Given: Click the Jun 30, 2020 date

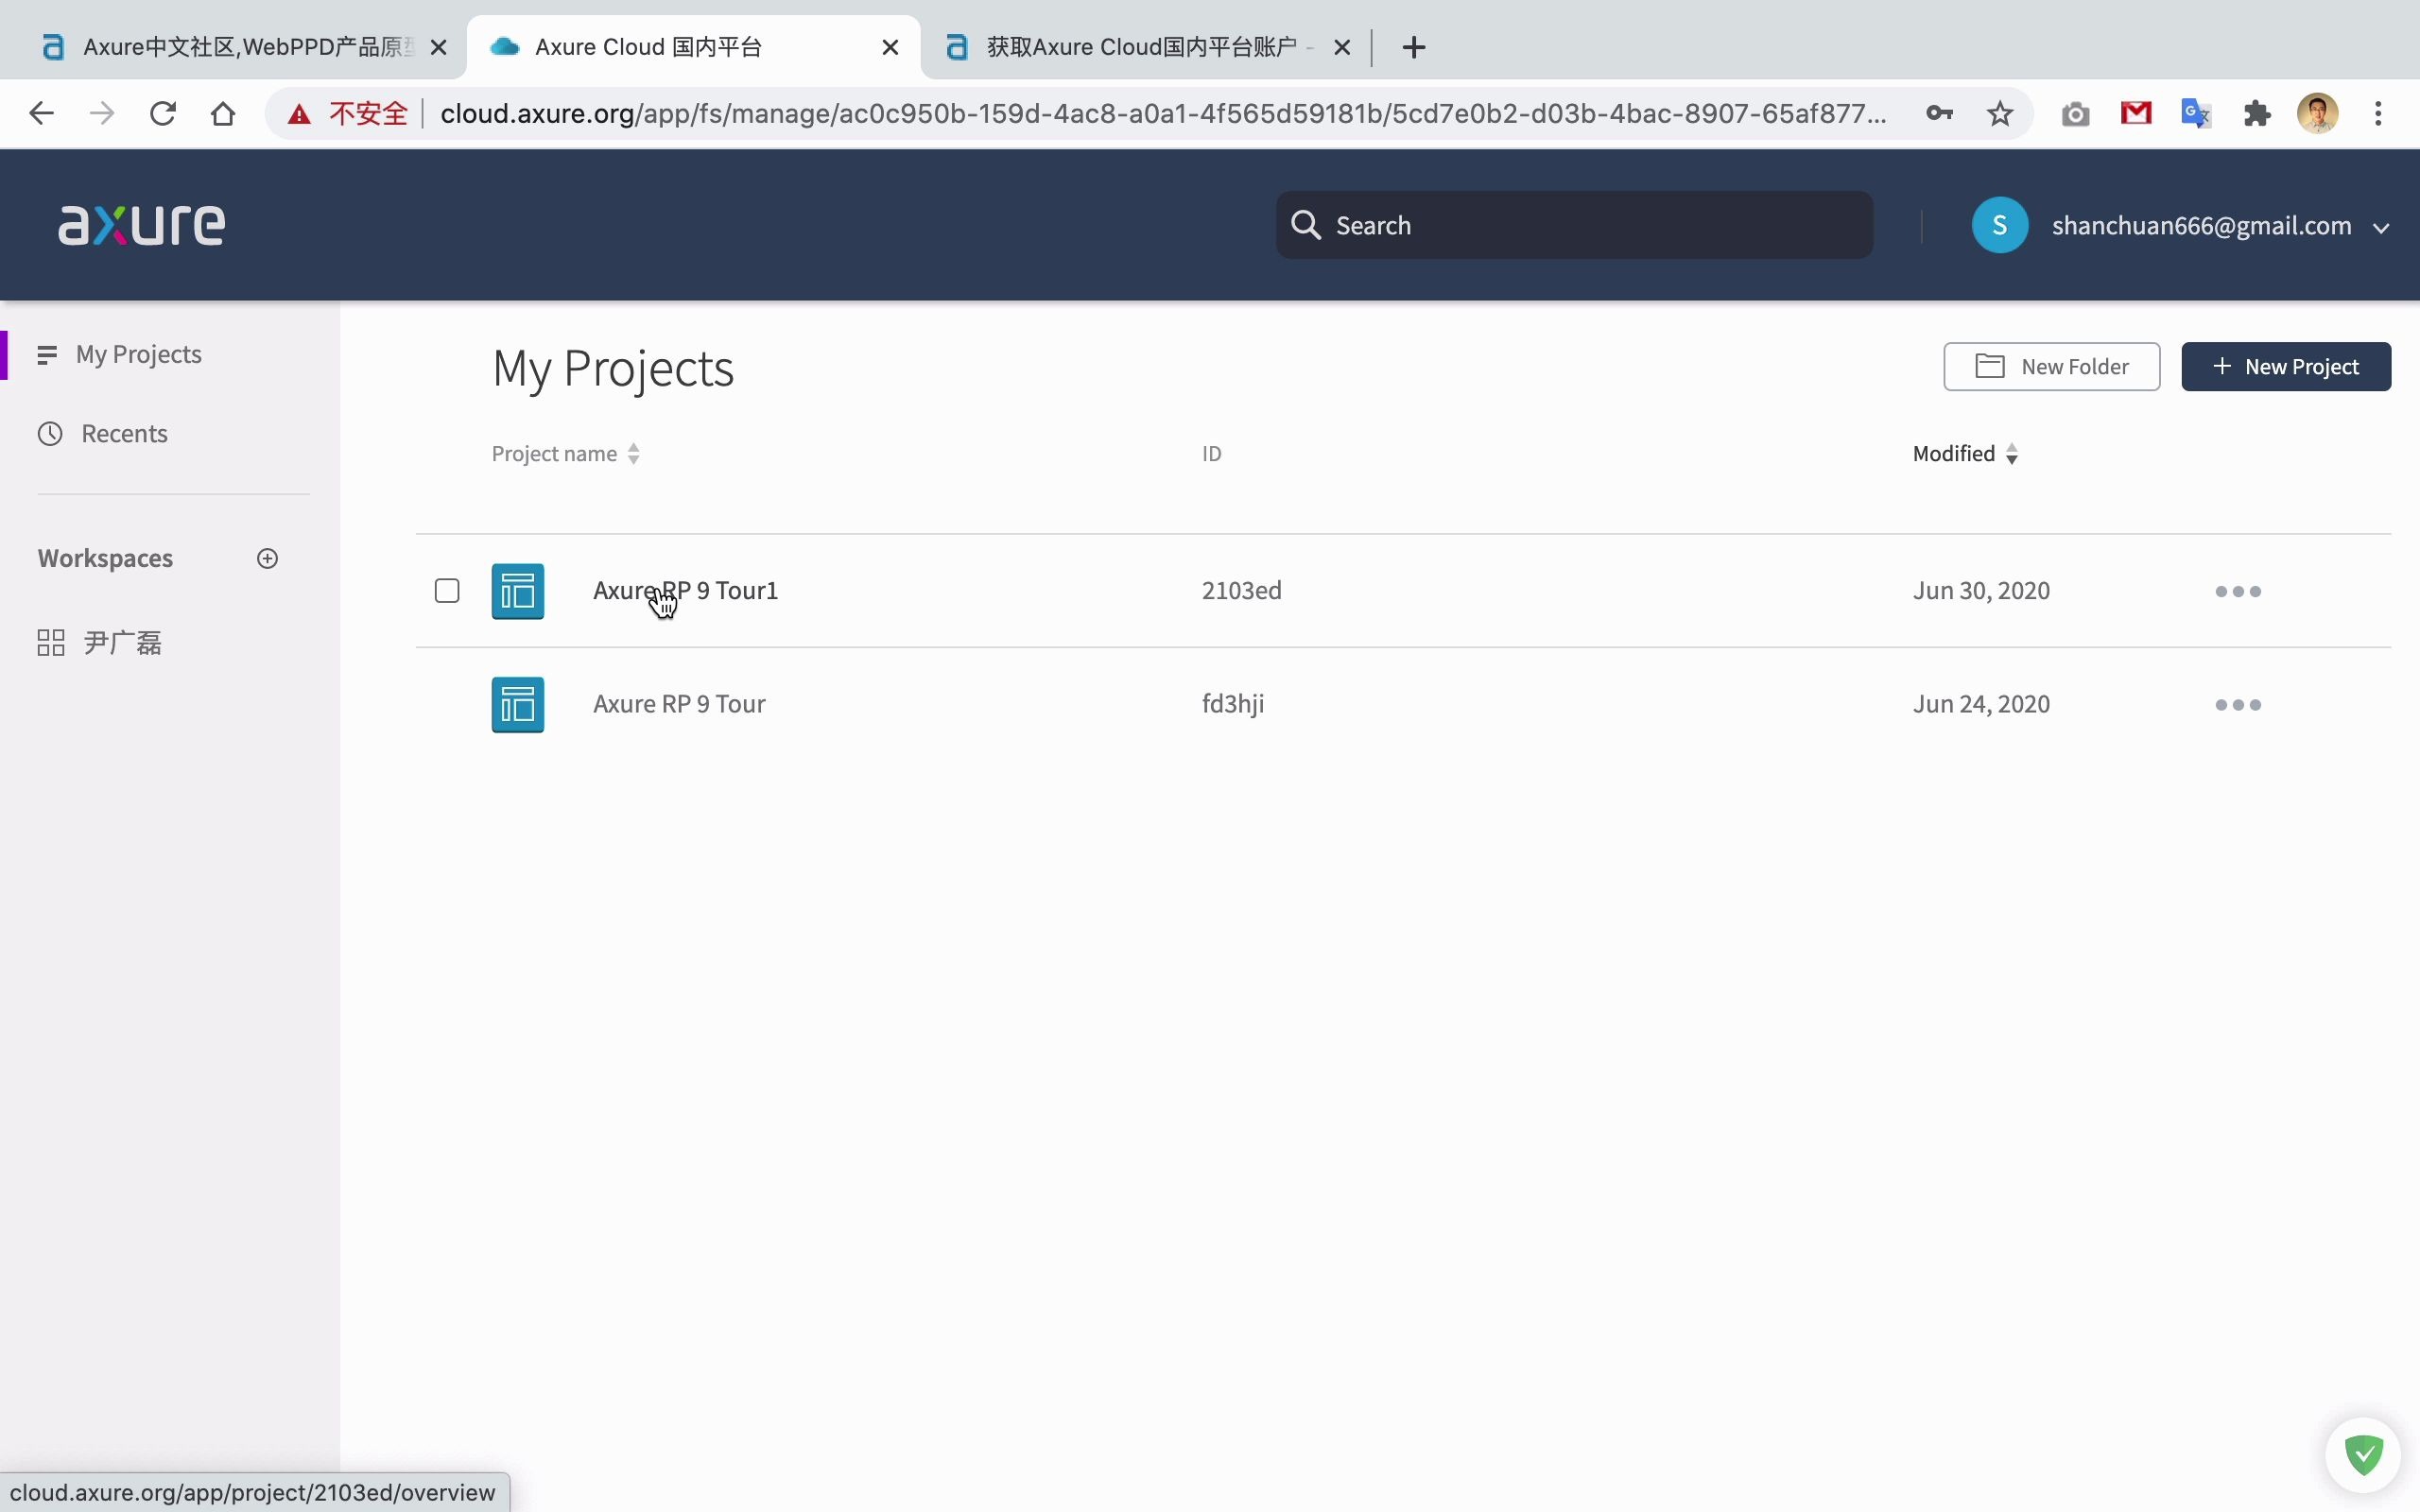Looking at the screenshot, I should (1981, 590).
